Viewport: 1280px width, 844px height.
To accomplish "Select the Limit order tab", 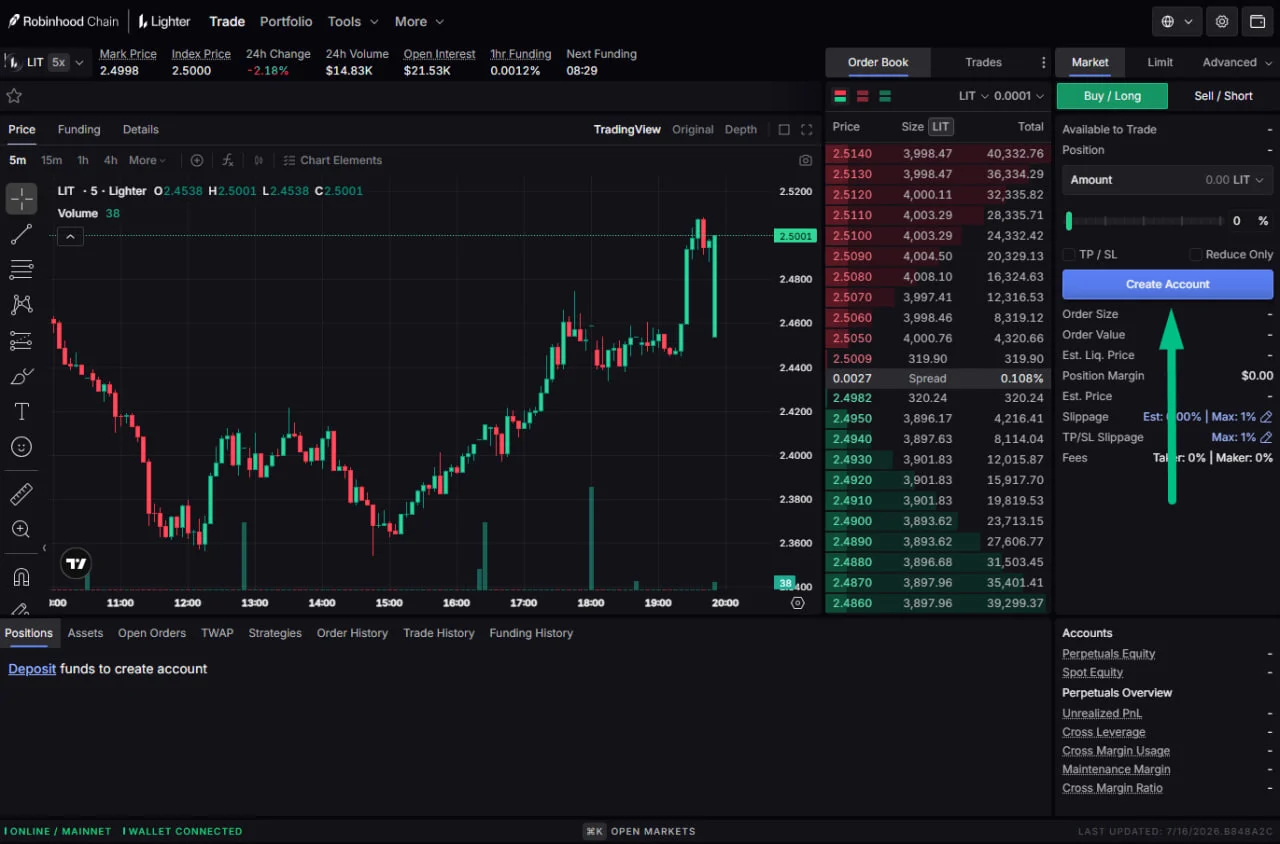I will (x=1160, y=62).
